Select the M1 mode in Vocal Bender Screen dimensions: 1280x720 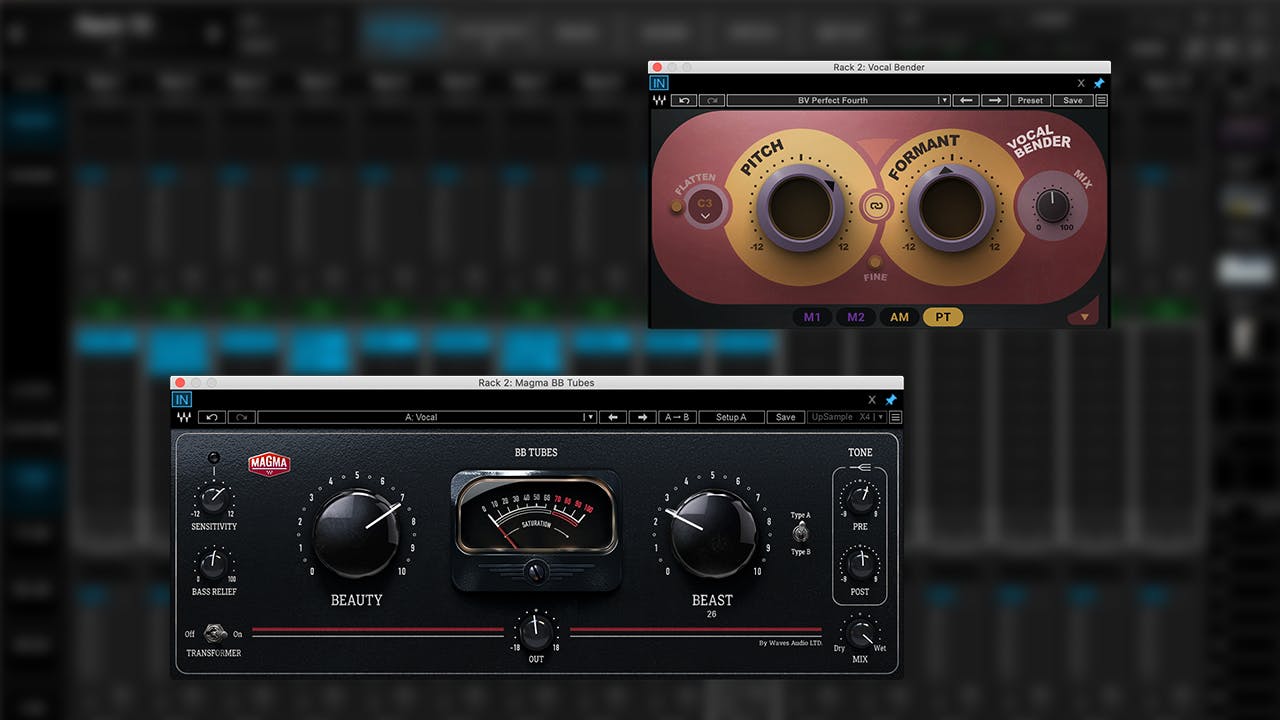pyautogui.click(x=812, y=316)
